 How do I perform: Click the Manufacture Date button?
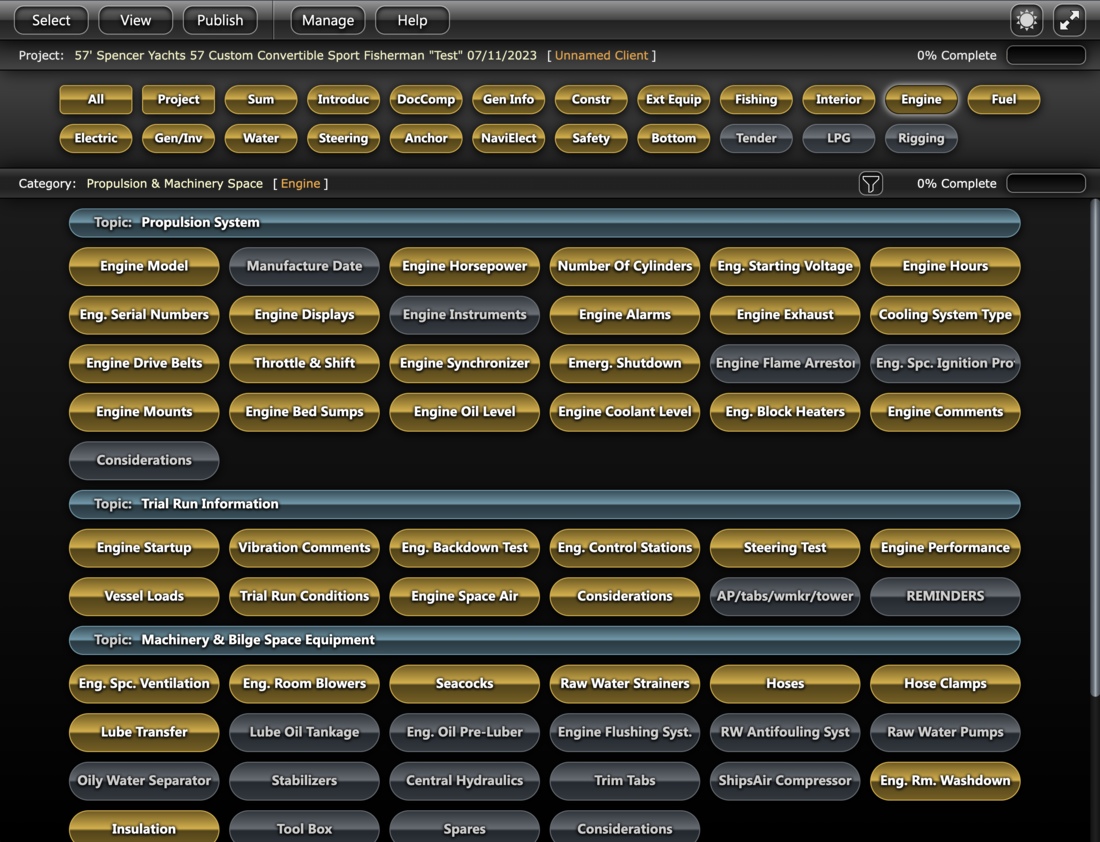304,267
